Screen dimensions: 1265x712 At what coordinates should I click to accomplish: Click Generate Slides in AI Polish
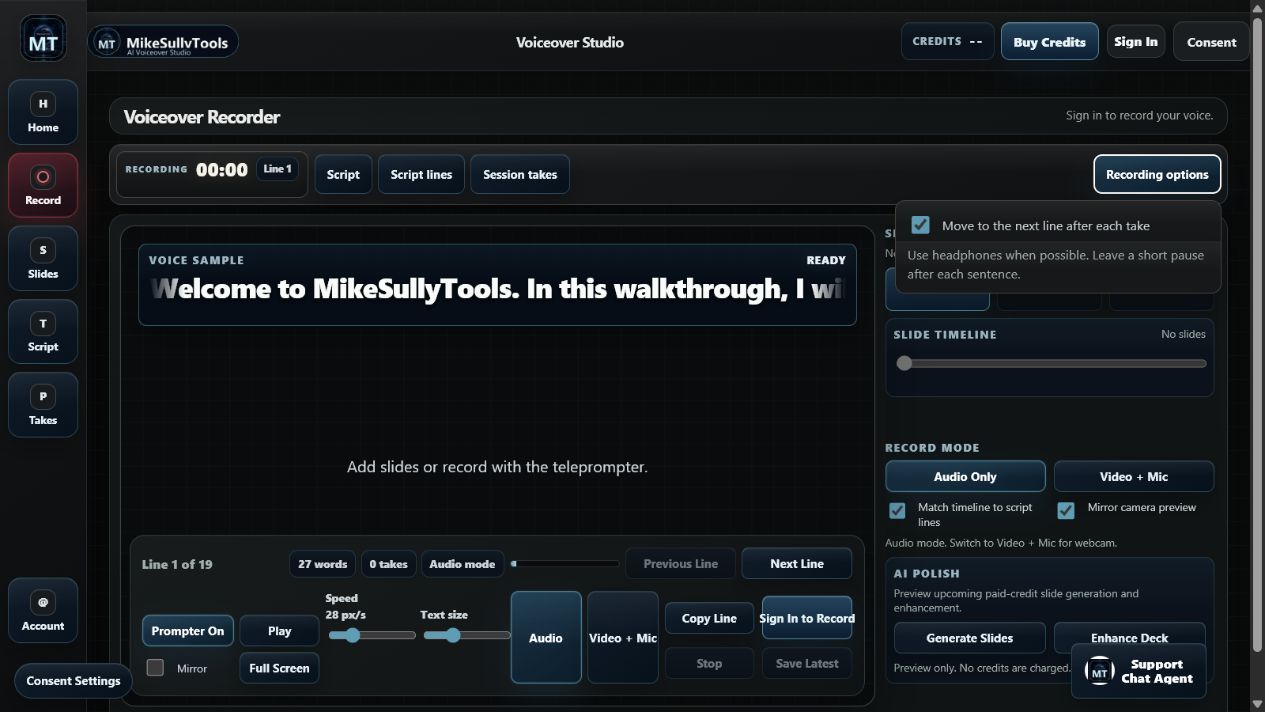pyautogui.click(x=970, y=638)
